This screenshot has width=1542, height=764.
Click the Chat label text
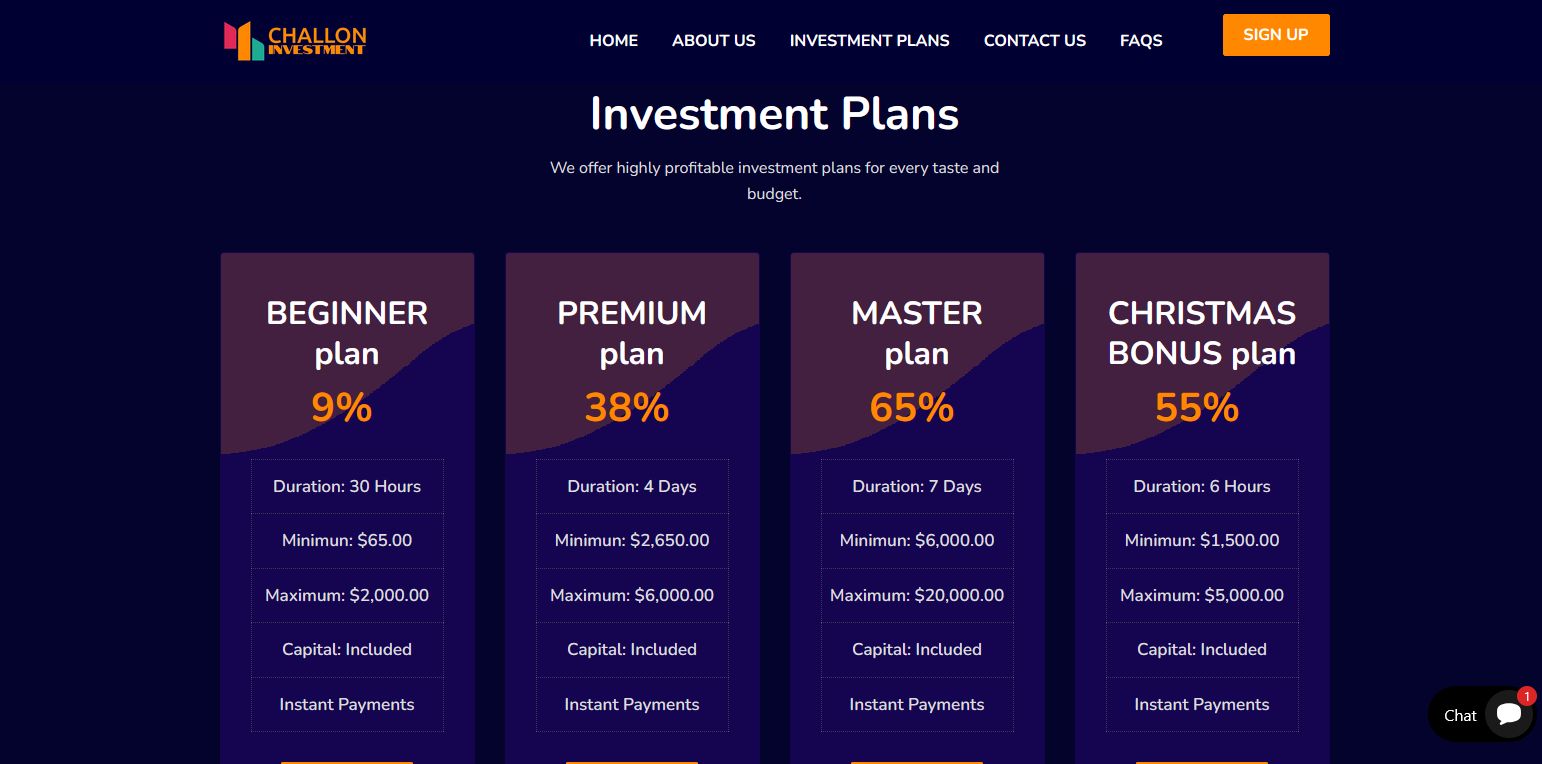point(1460,716)
